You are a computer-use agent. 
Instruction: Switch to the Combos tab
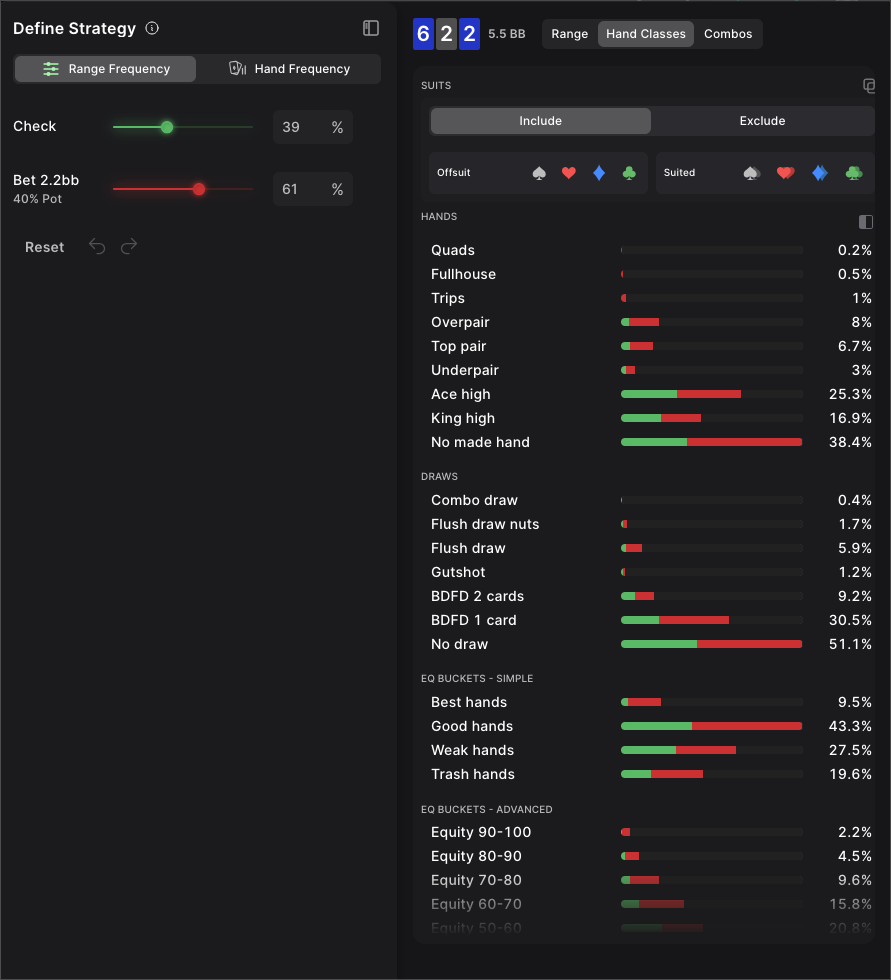coord(728,33)
